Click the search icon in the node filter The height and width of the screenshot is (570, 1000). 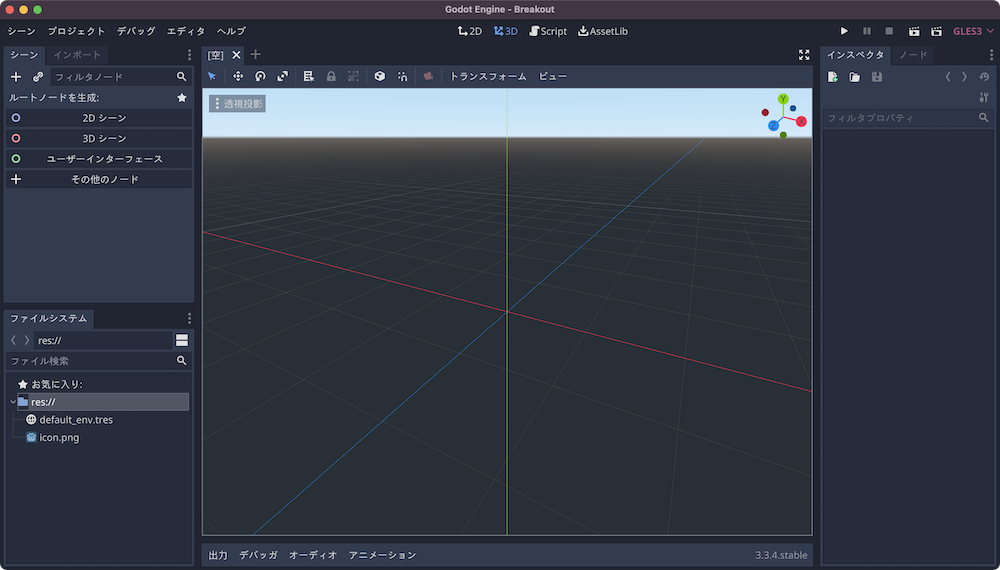tap(182, 77)
